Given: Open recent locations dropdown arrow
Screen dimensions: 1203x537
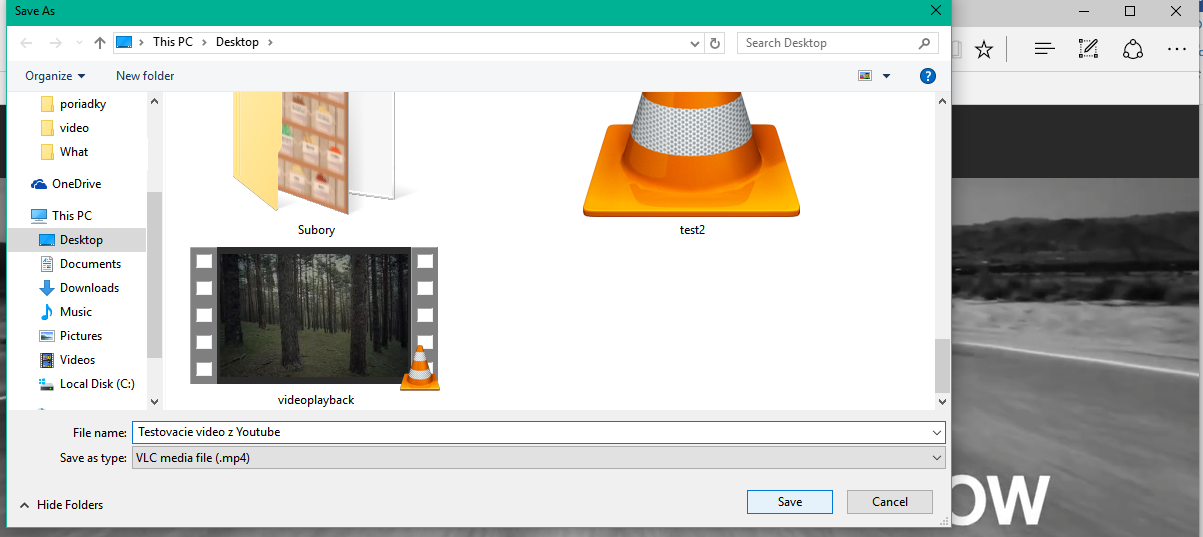Looking at the screenshot, I should click(x=79, y=43).
